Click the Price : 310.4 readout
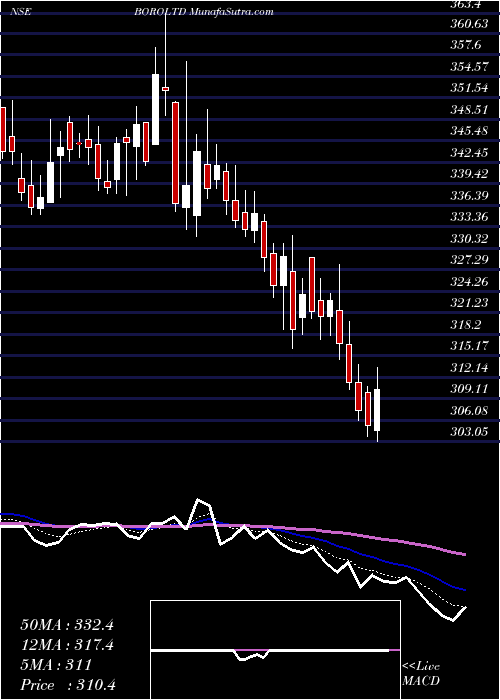The width and height of the screenshot is (500, 700). tap(68, 685)
